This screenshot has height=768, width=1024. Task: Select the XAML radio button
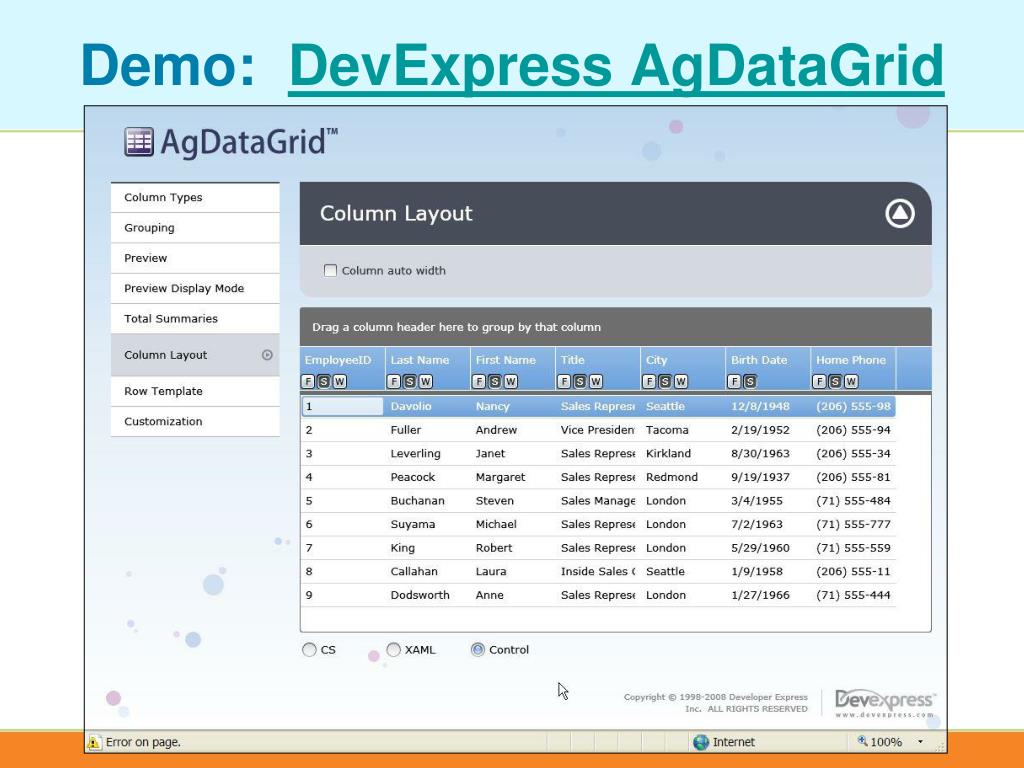click(393, 650)
